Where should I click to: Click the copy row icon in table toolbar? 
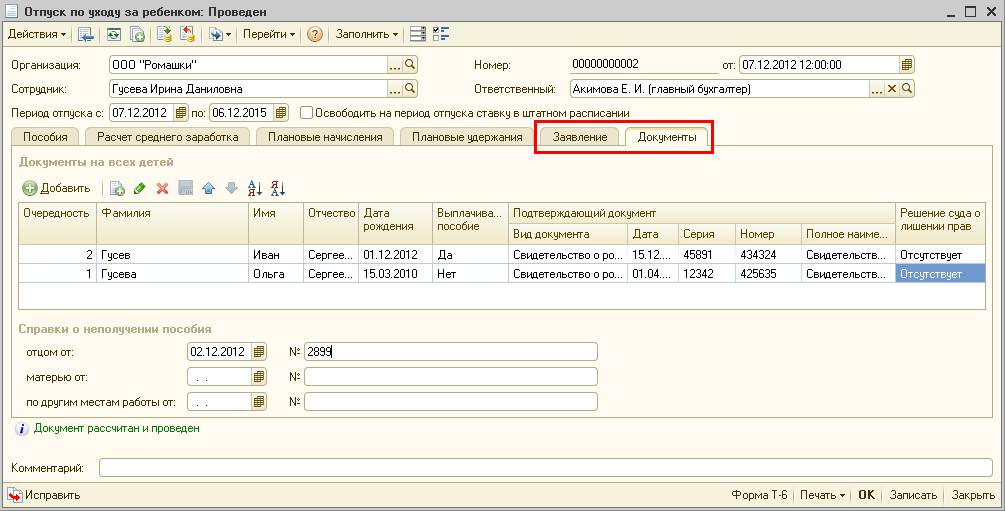tap(117, 188)
